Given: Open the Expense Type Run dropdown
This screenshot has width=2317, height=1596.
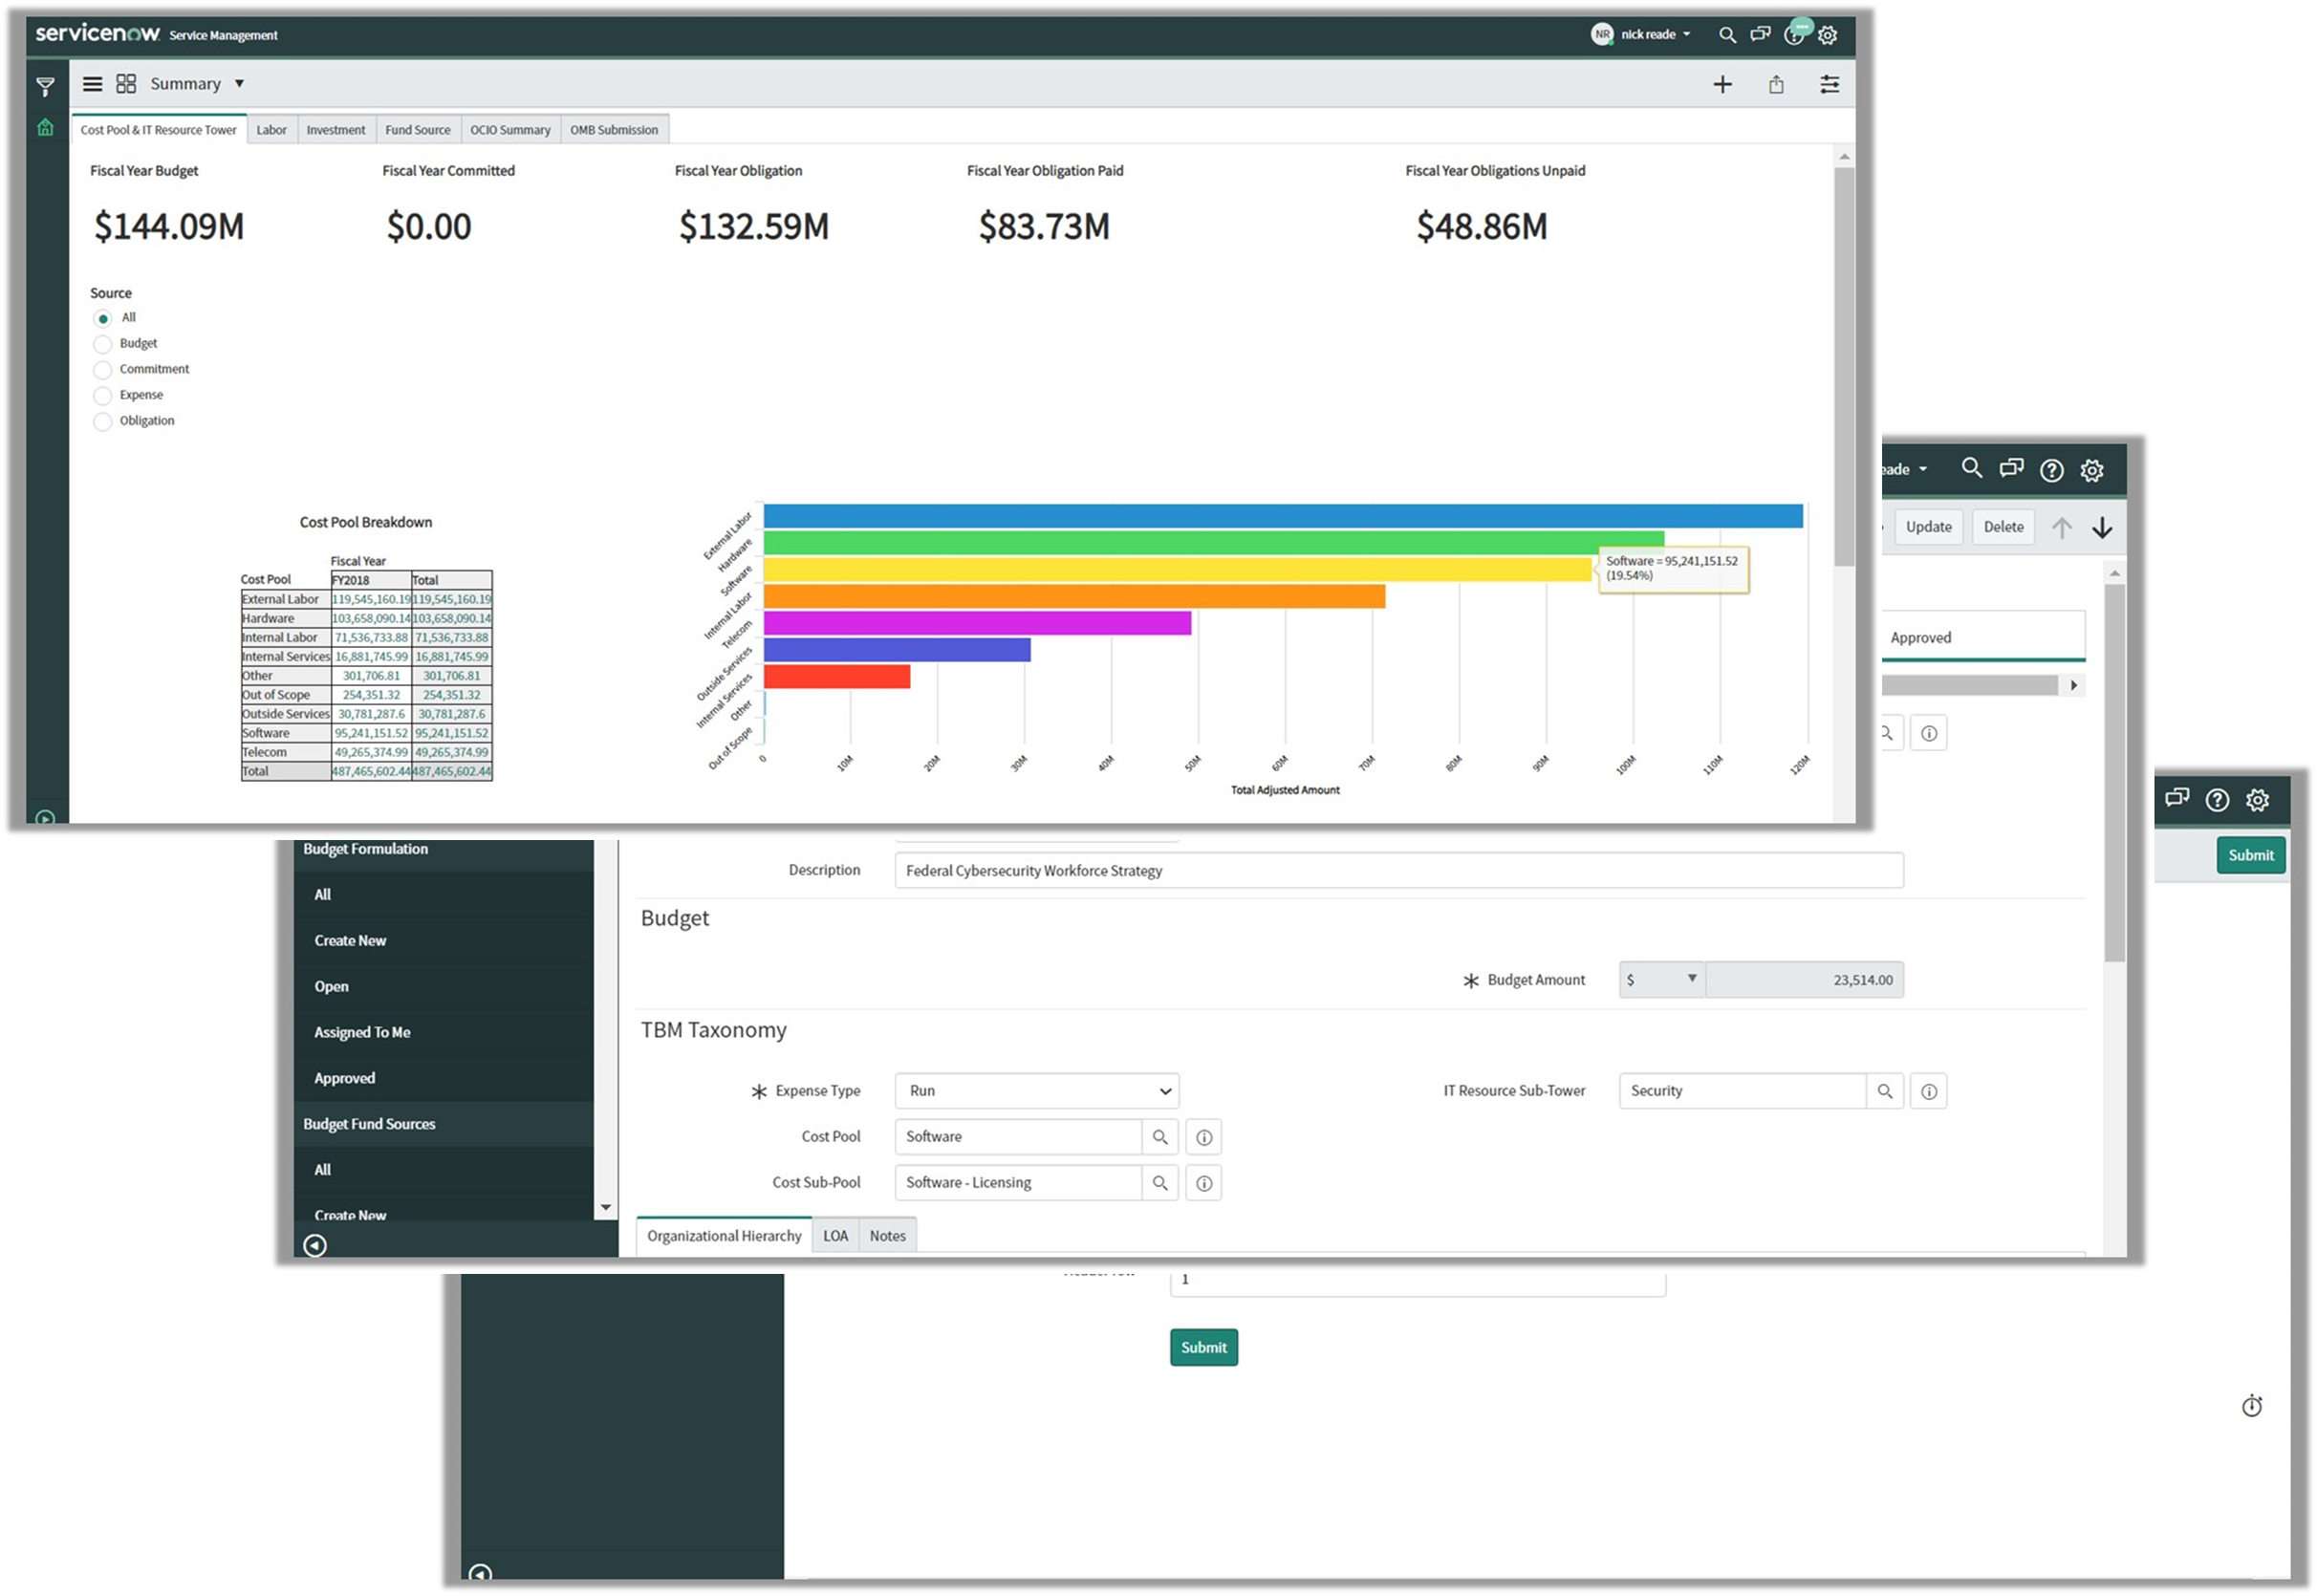Looking at the screenshot, I should 1038,1092.
